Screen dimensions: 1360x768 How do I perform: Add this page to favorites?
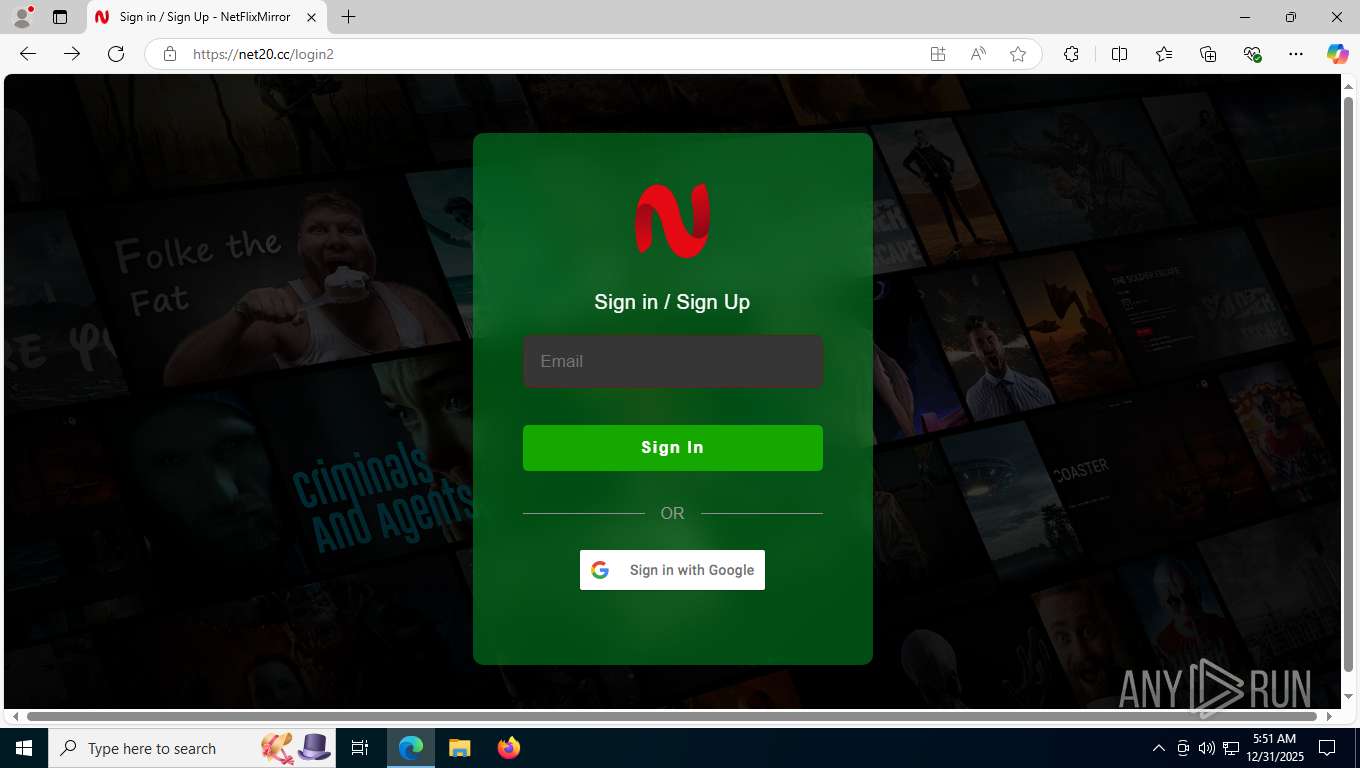click(1018, 54)
